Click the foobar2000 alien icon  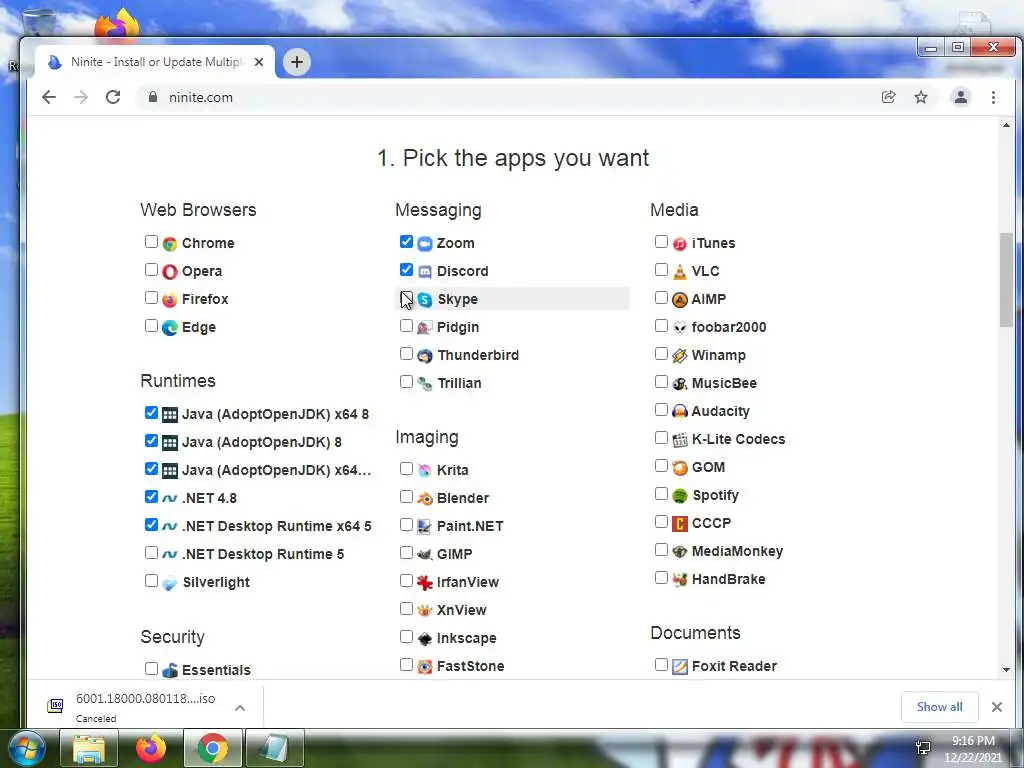[680, 328]
